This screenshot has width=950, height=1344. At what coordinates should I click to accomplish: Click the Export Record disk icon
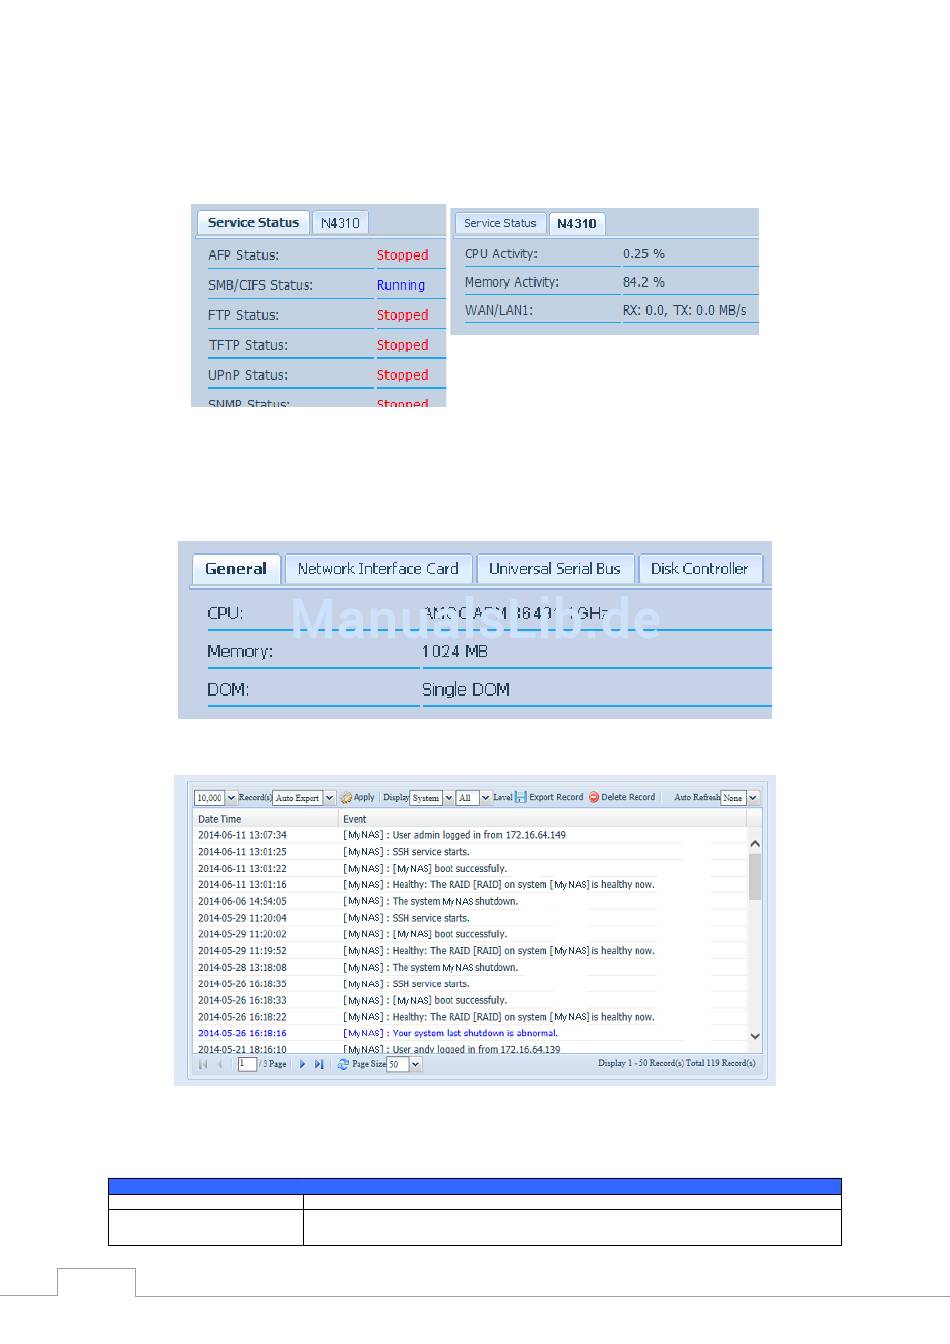pyautogui.click(x=521, y=797)
